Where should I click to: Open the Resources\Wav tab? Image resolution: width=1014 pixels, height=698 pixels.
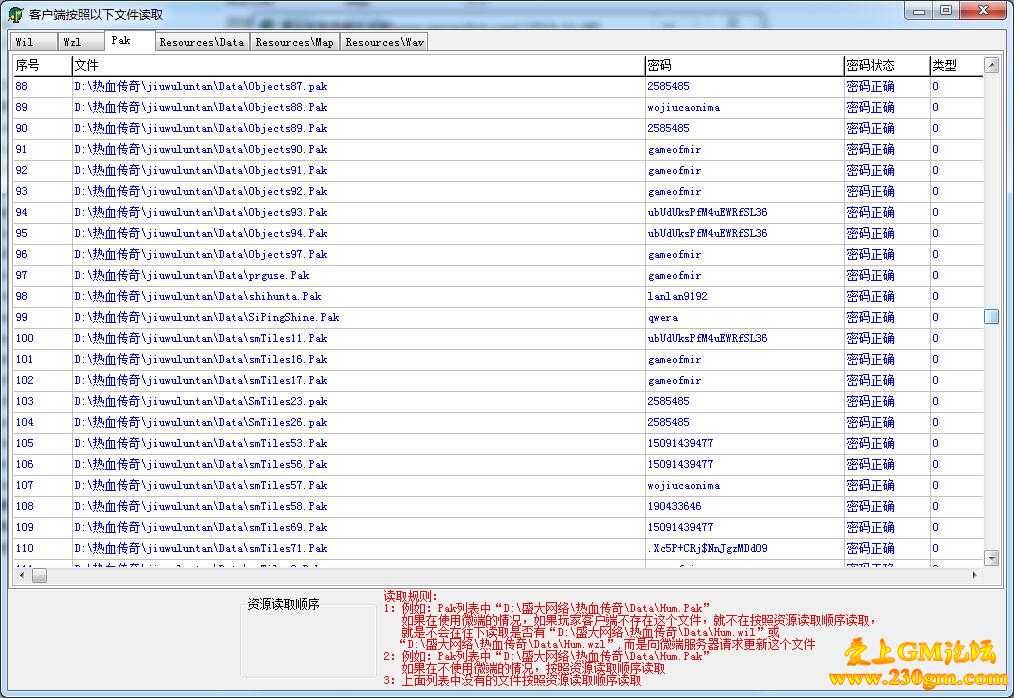point(384,42)
